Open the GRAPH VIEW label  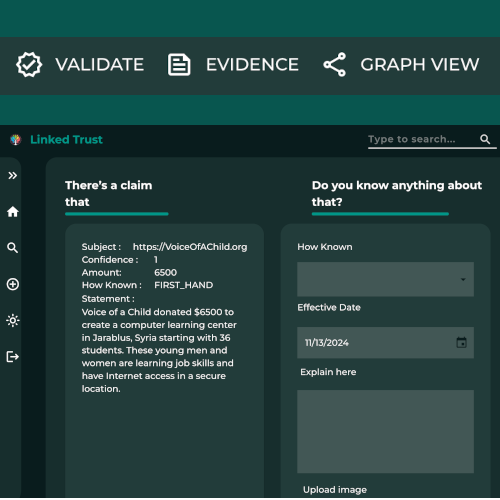(420, 65)
